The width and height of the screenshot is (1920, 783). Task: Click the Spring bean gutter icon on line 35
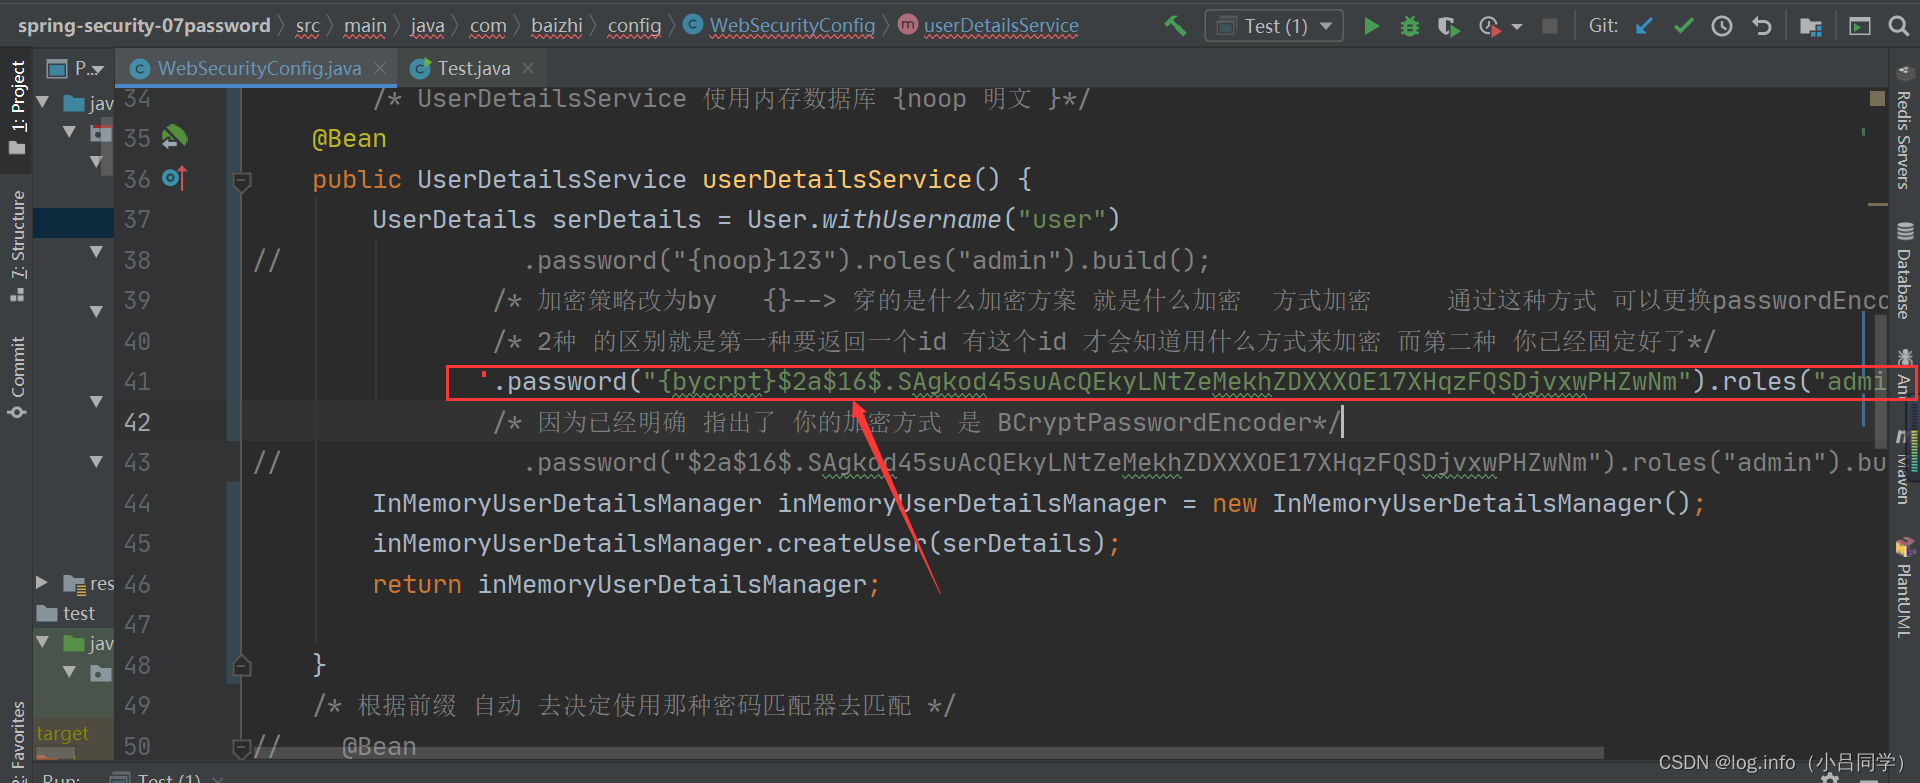tap(175, 137)
